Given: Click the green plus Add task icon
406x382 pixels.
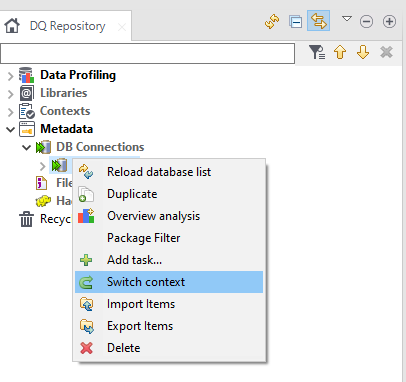Looking at the screenshot, I should pyautogui.click(x=86, y=260).
